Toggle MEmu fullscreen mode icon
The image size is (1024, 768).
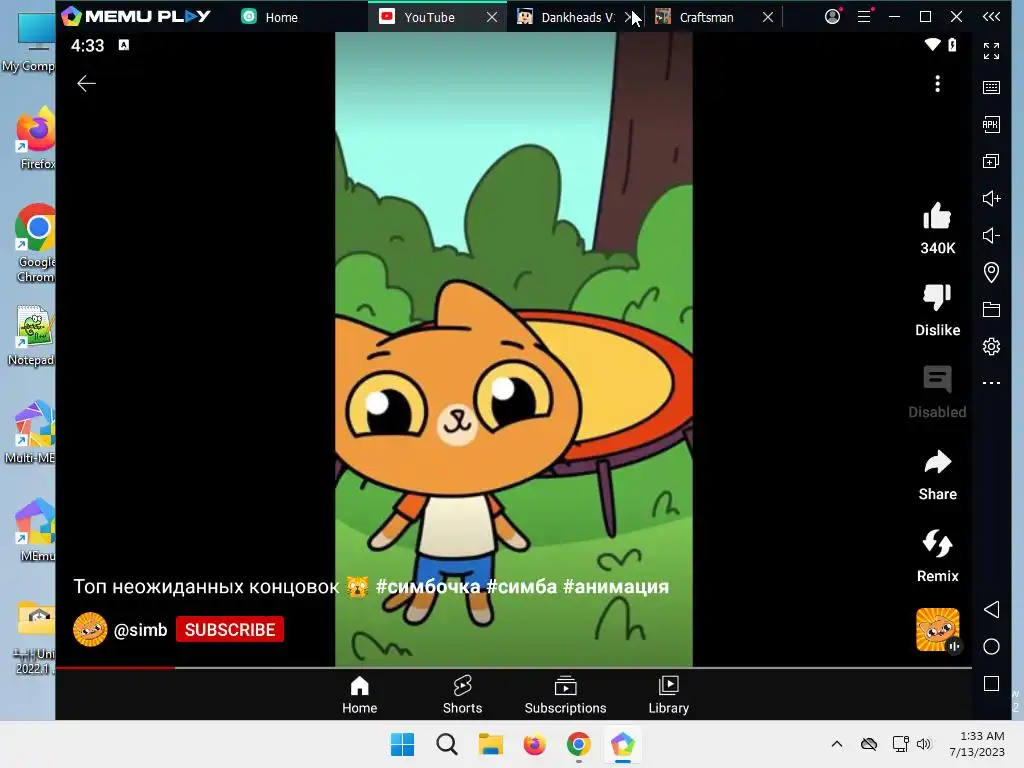(x=991, y=50)
